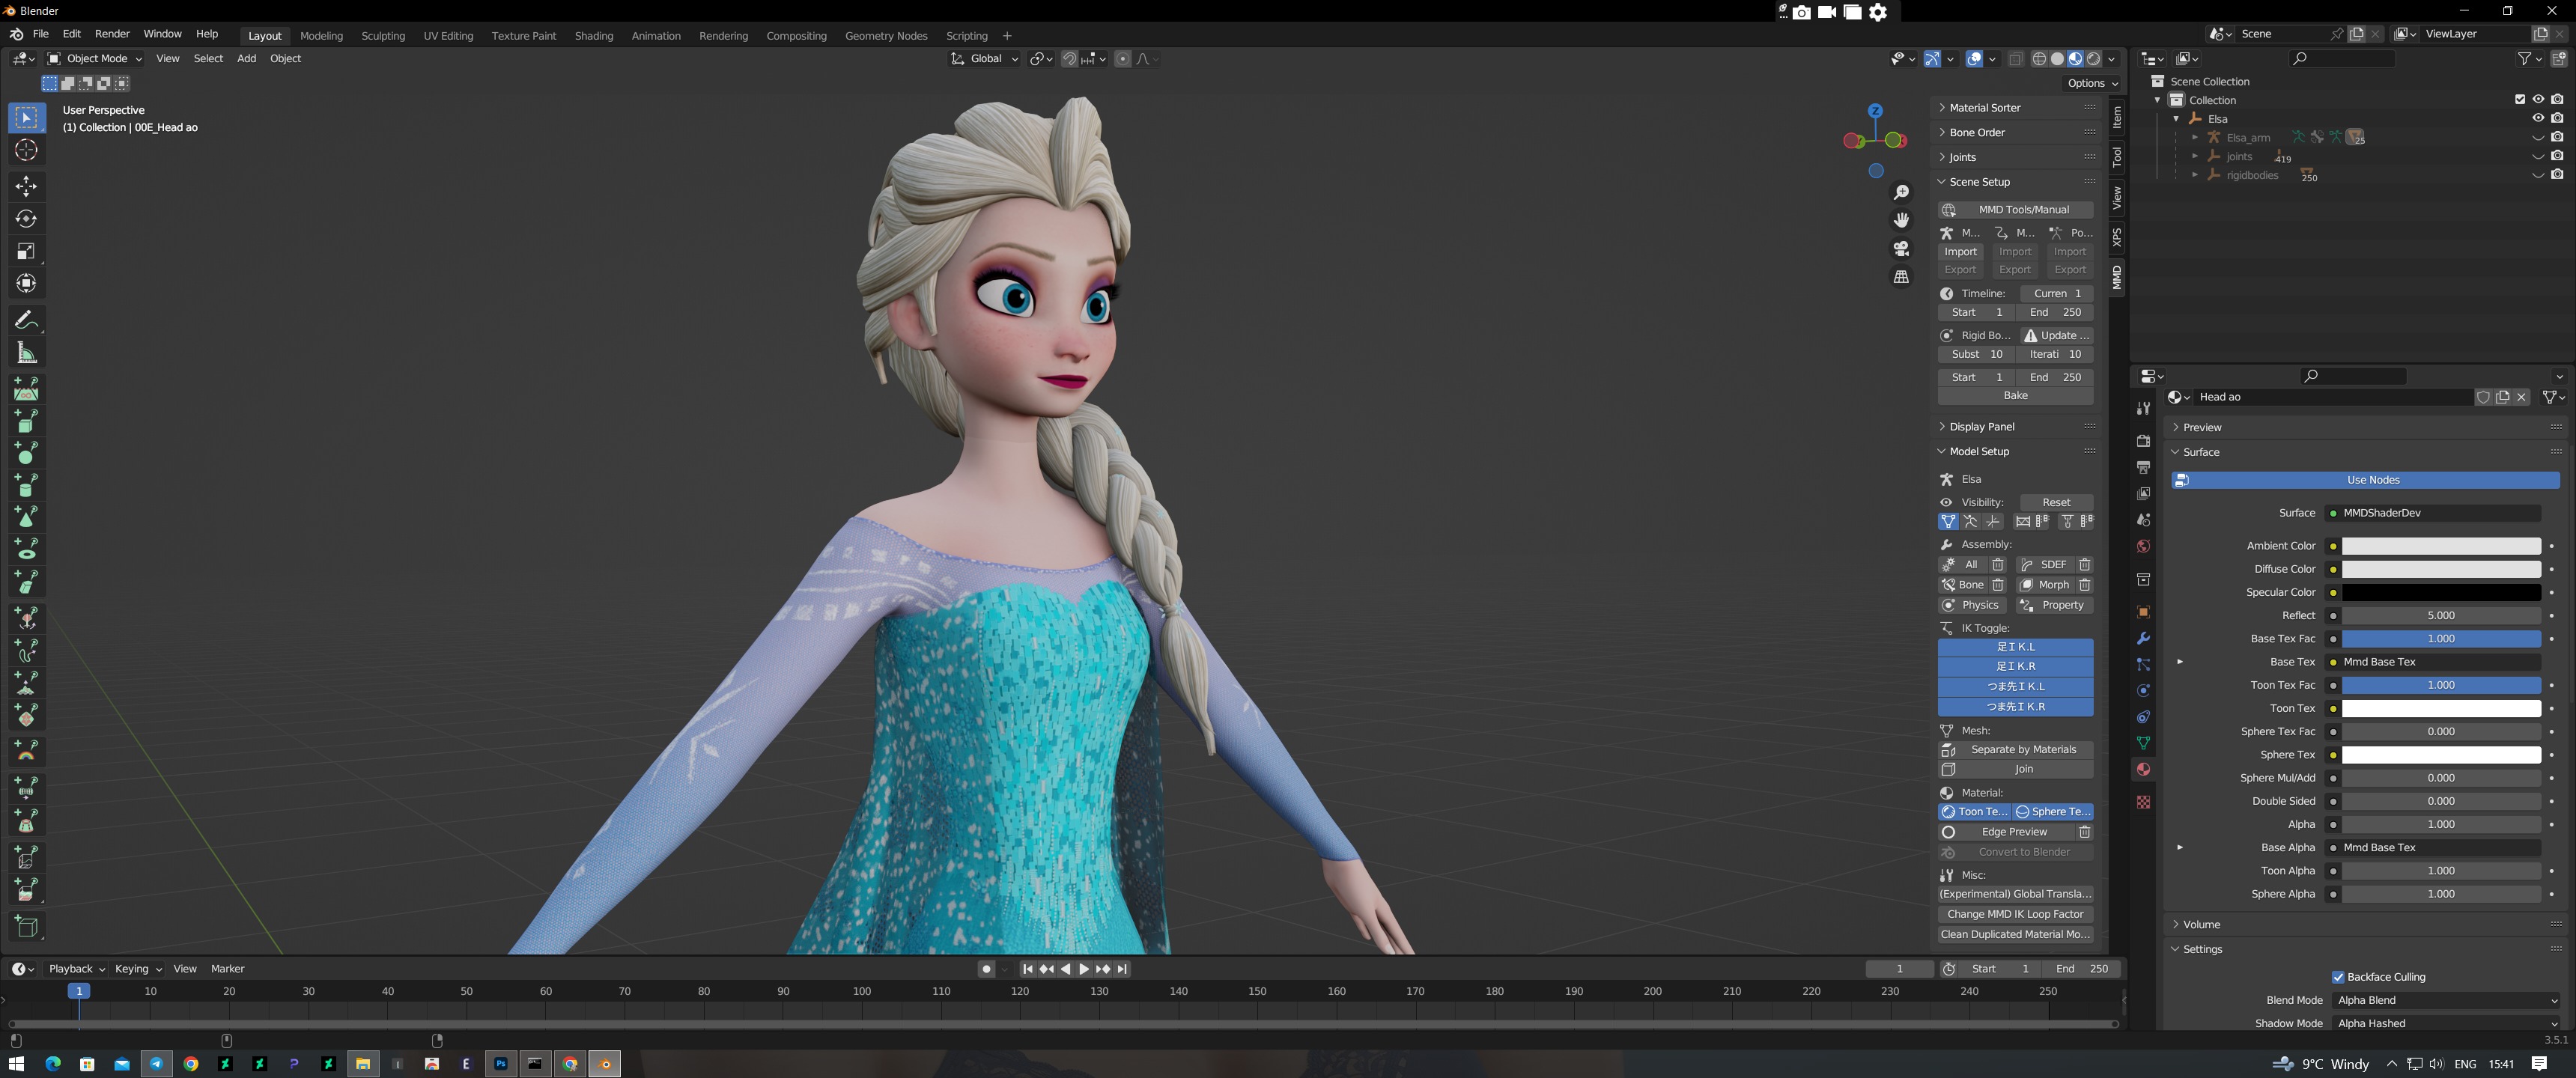
Task: Open World properties tab icon
Action: 2143,546
